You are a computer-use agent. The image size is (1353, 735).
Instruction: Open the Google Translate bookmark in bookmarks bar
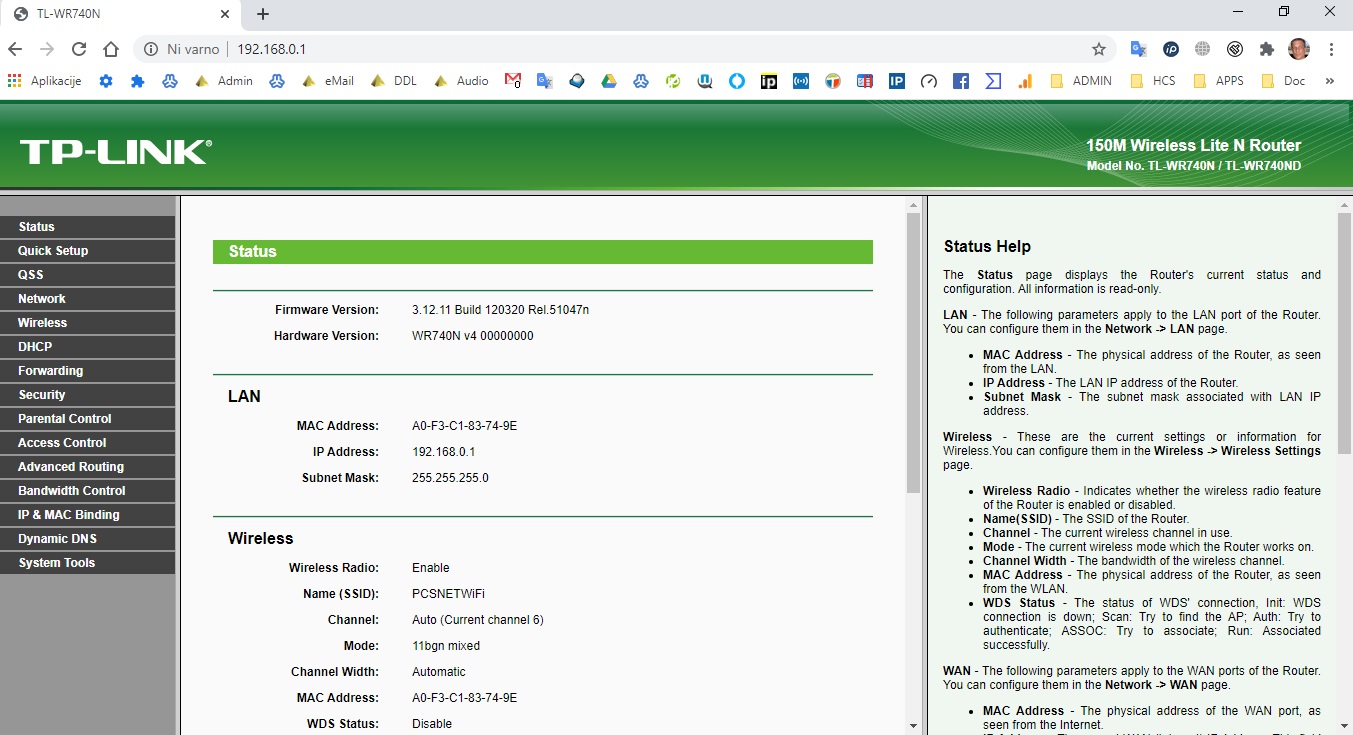pyautogui.click(x=545, y=81)
